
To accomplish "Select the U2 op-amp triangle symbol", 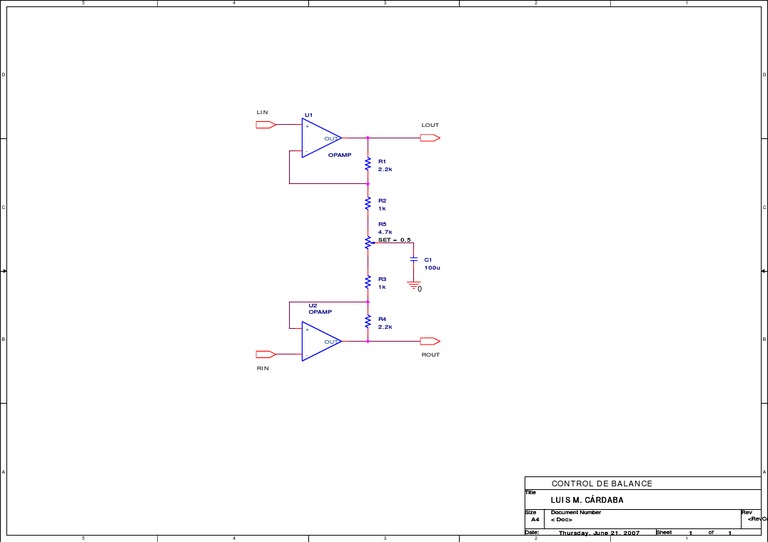I will 321,341.
